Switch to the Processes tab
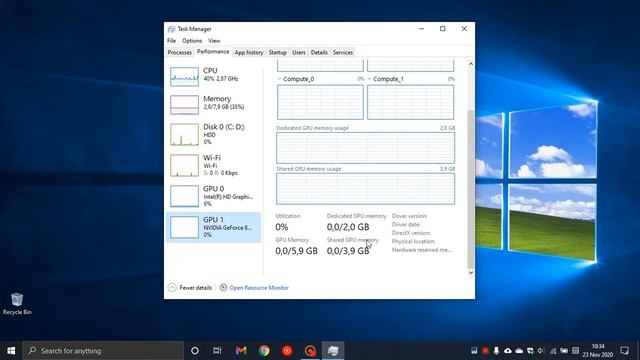 [x=180, y=53]
